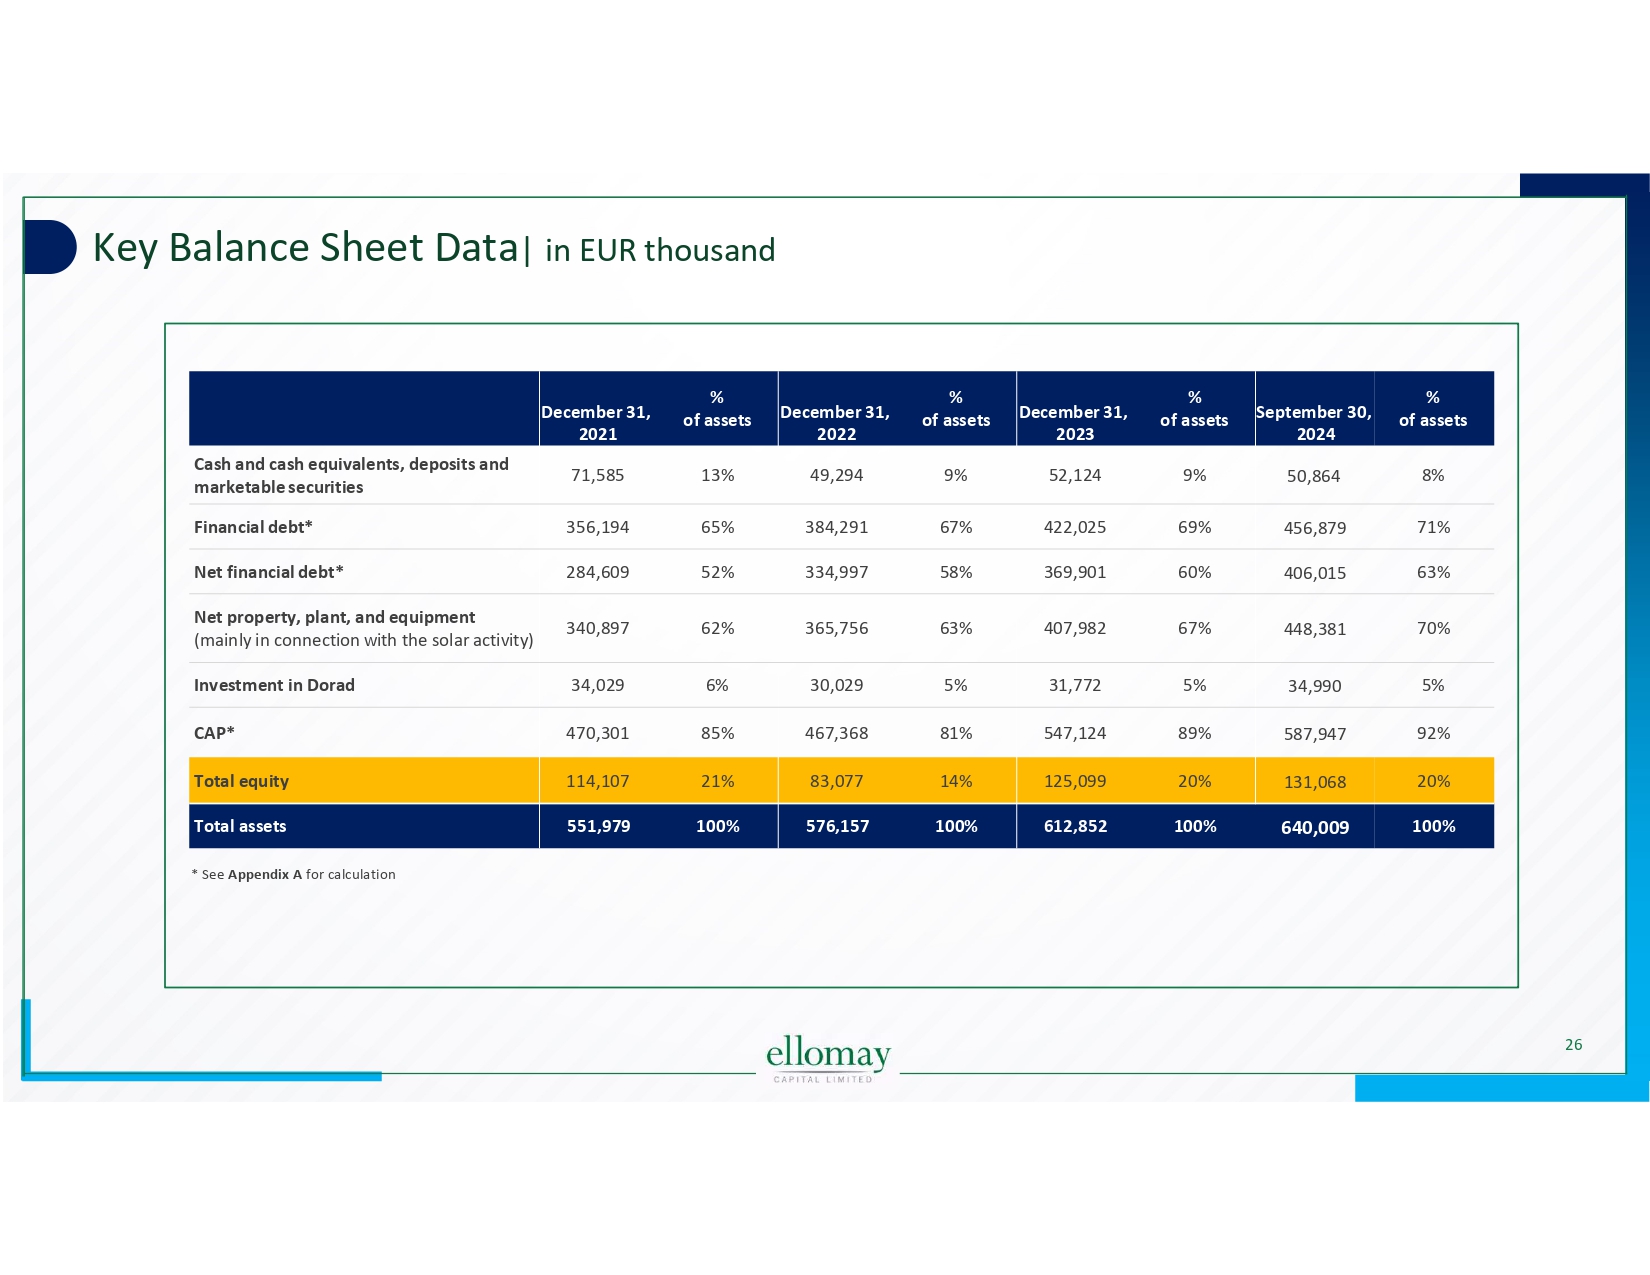This screenshot has width=1650, height=1275.
Task: Click the December 31, 2021 column header
Action: [596, 423]
